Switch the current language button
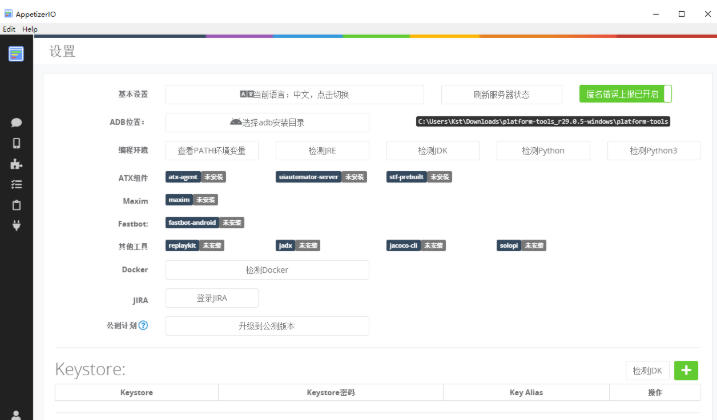This screenshot has height=420, width=717. click(294, 95)
